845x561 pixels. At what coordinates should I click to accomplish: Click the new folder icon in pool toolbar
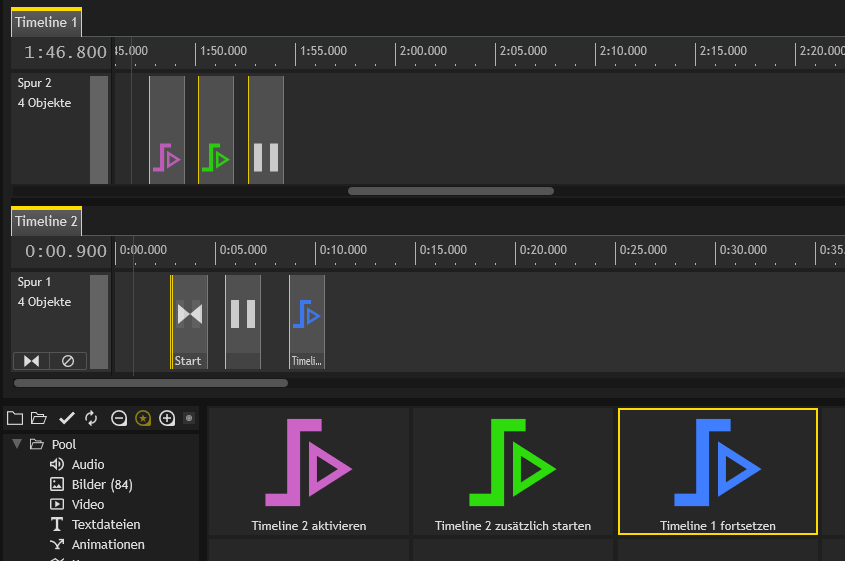14,418
